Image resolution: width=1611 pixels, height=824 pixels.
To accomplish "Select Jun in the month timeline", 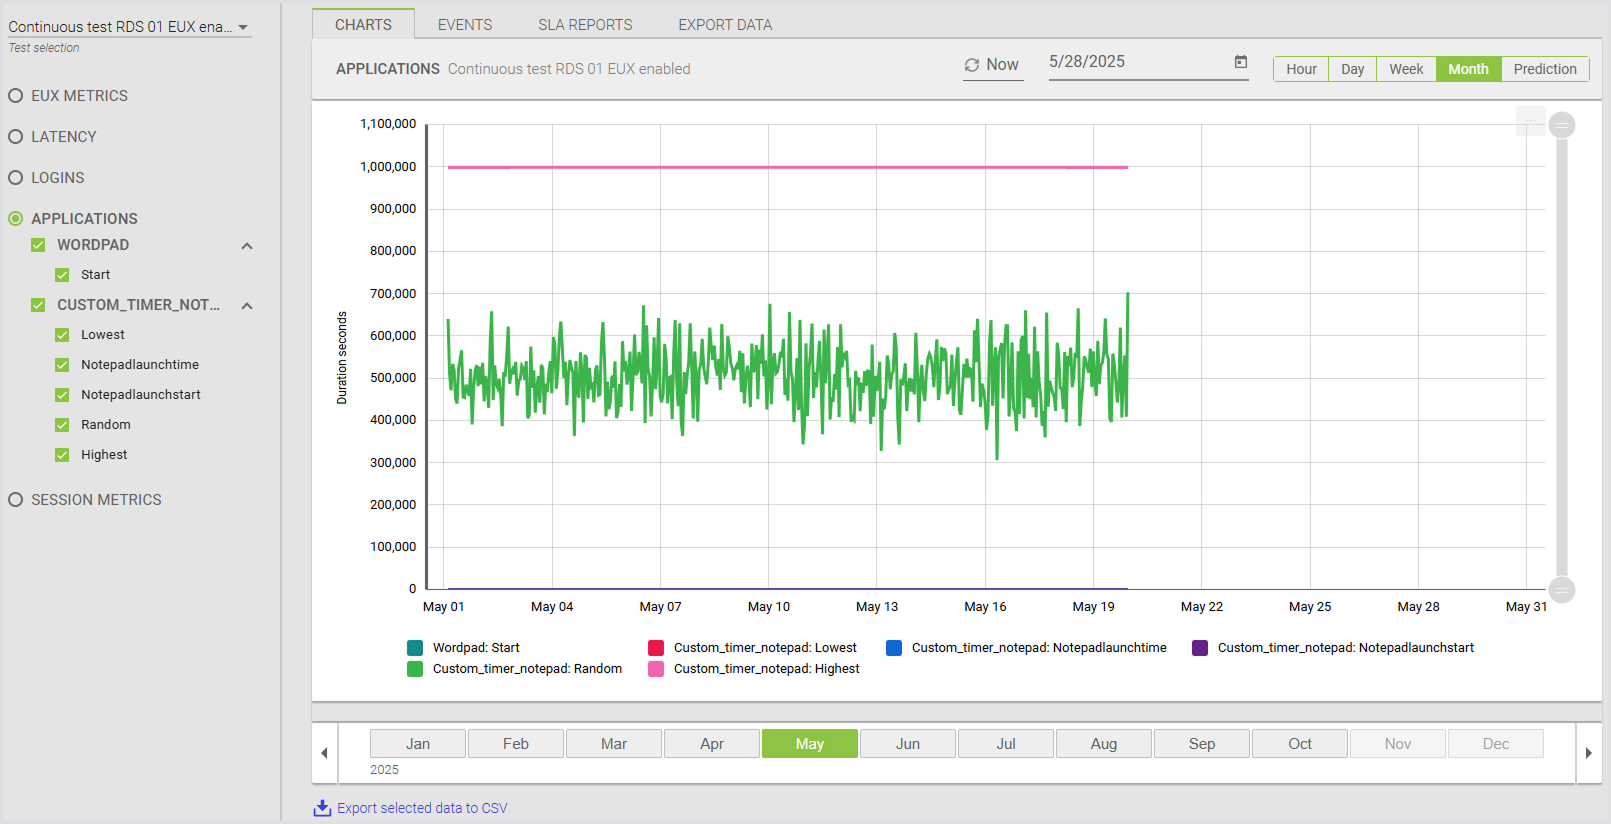I will [907, 744].
